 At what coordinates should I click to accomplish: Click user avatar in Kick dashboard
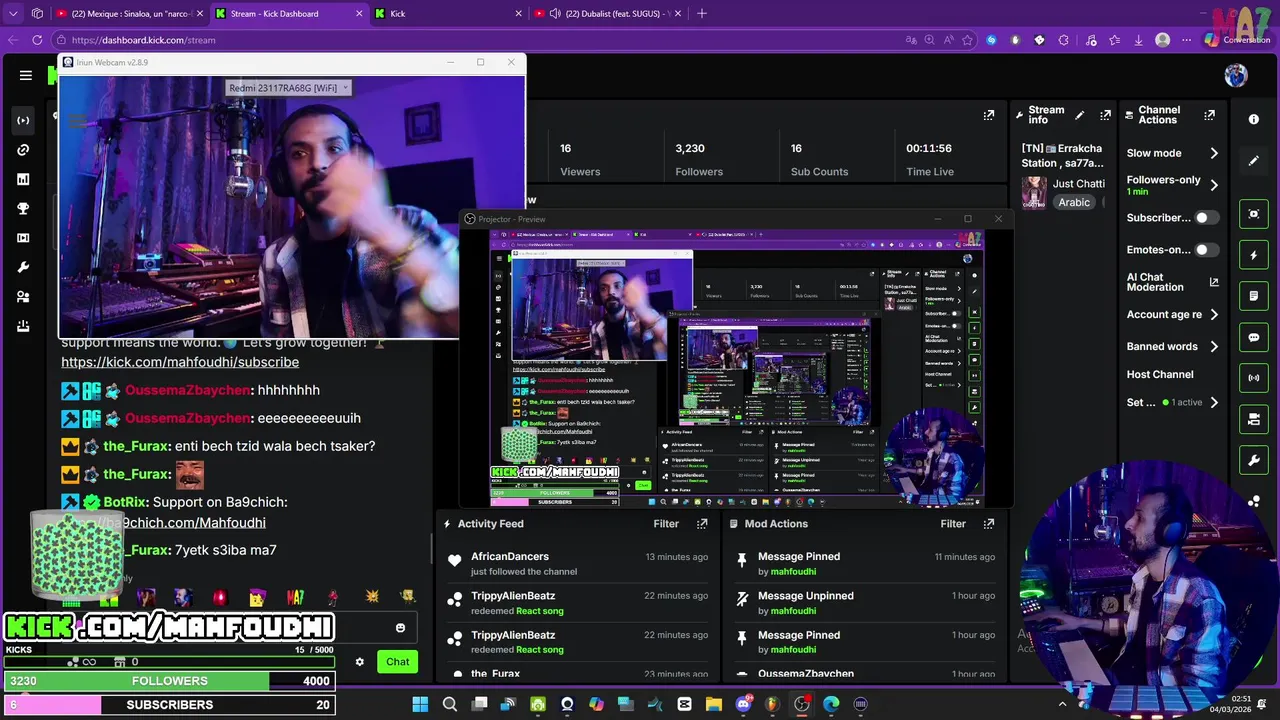(x=1236, y=75)
